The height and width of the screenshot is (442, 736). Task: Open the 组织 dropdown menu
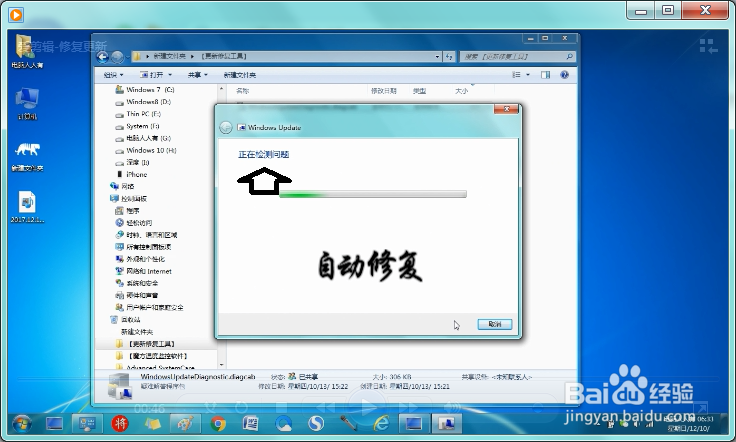coord(113,75)
